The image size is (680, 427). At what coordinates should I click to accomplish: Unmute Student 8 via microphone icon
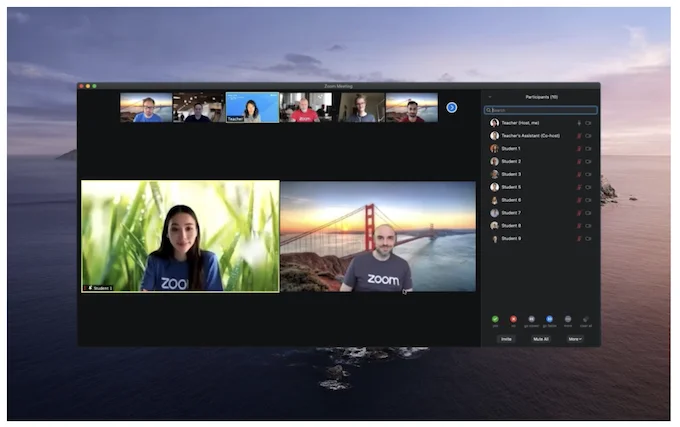[579, 226]
